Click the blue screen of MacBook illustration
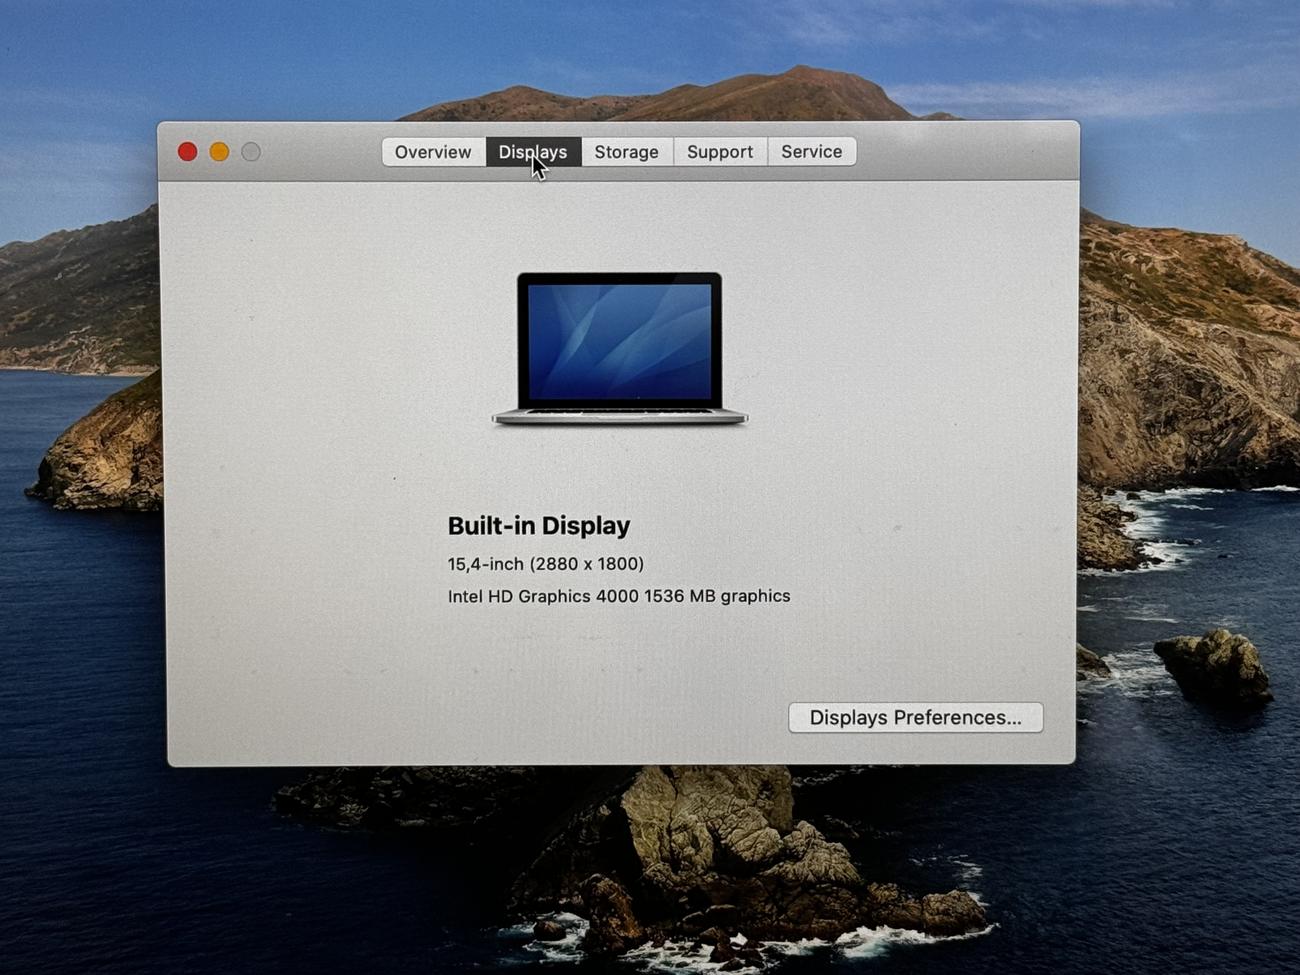The height and width of the screenshot is (975, 1300). pyautogui.click(x=619, y=340)
